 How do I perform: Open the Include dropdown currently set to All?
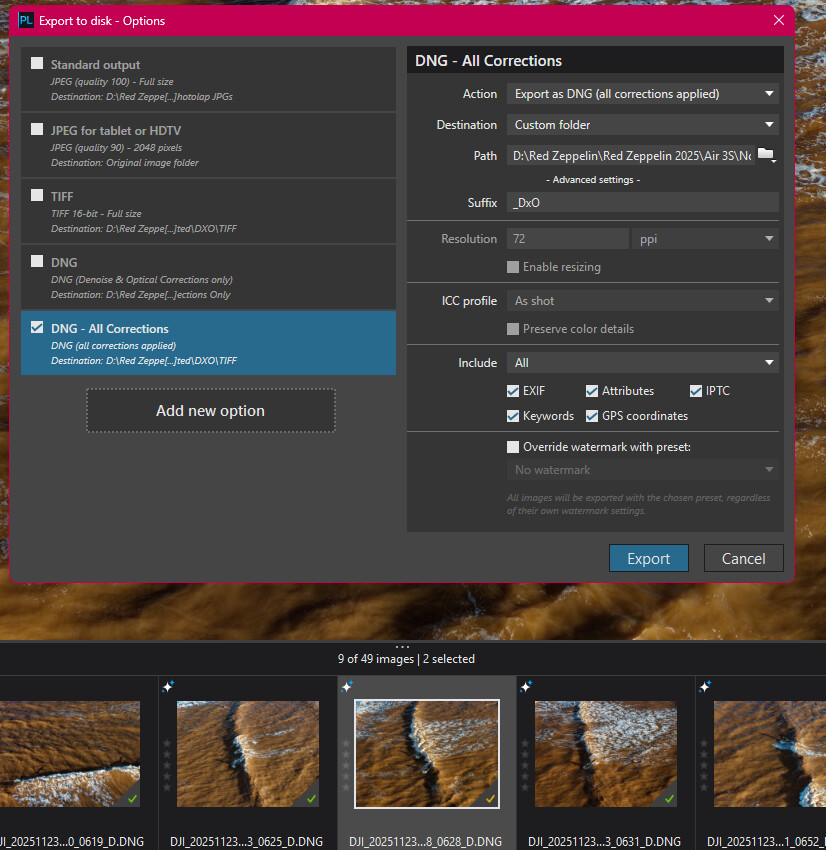[642, 362]
